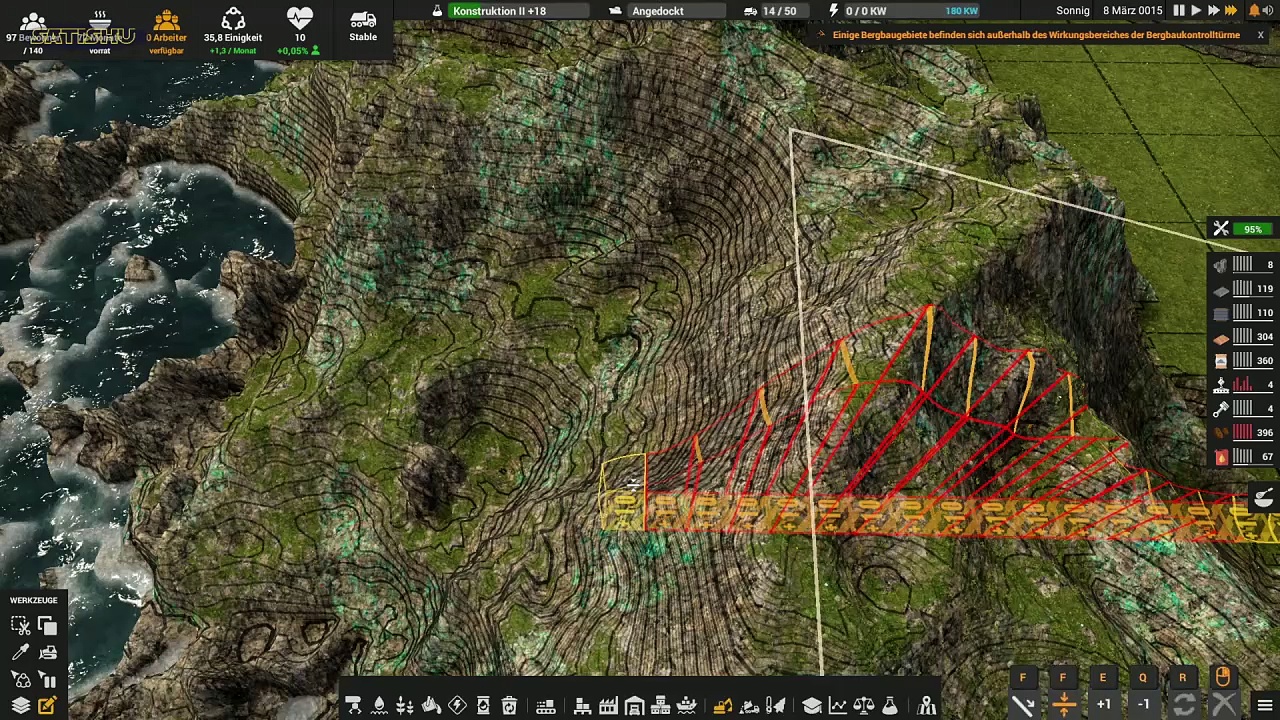Open the statistics line chart icon
Viewport: 1280px width, 720px height.
[x=838, y=706]
